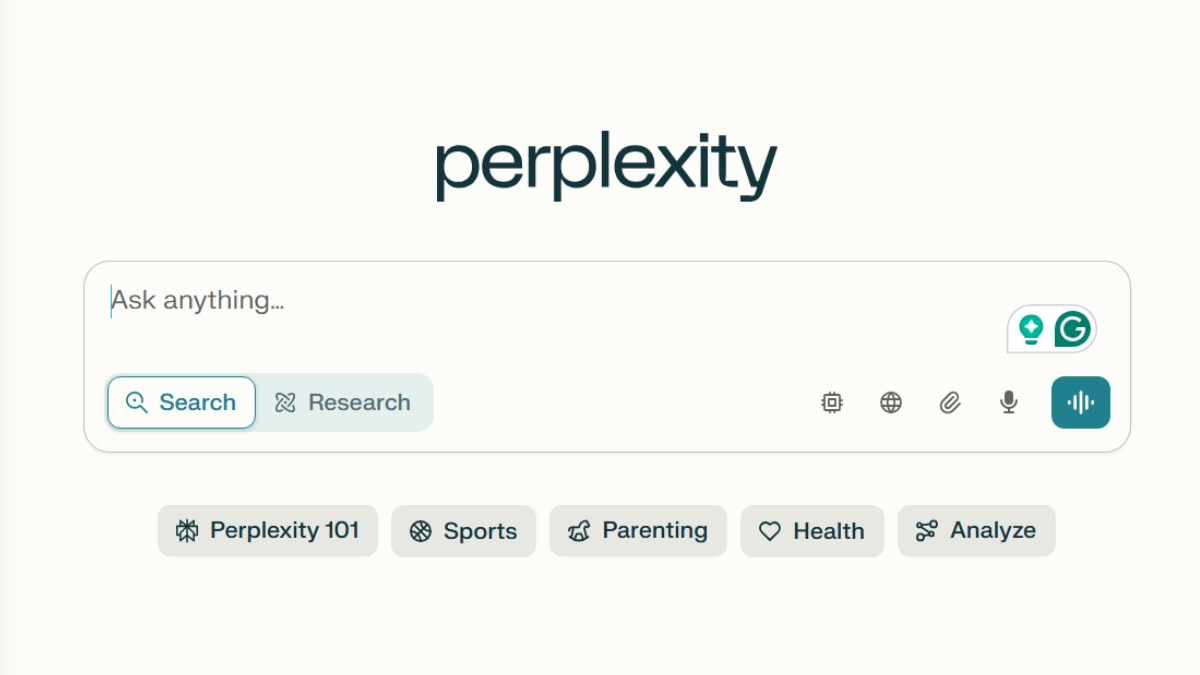Launch the Analyze shortcut
Viewport: 1200px width, 675px height.
976,531
